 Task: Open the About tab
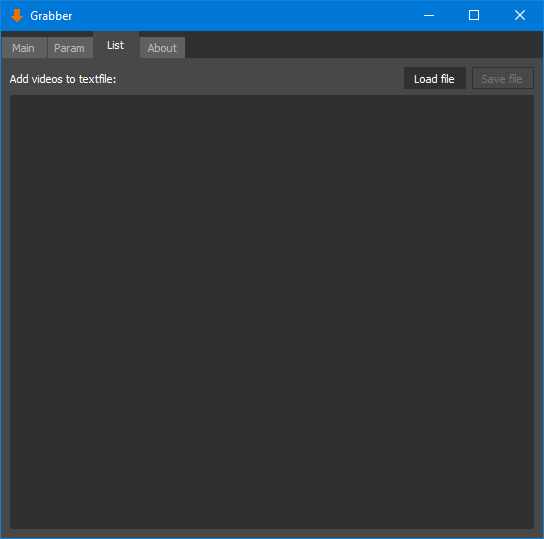coord(162,48)
